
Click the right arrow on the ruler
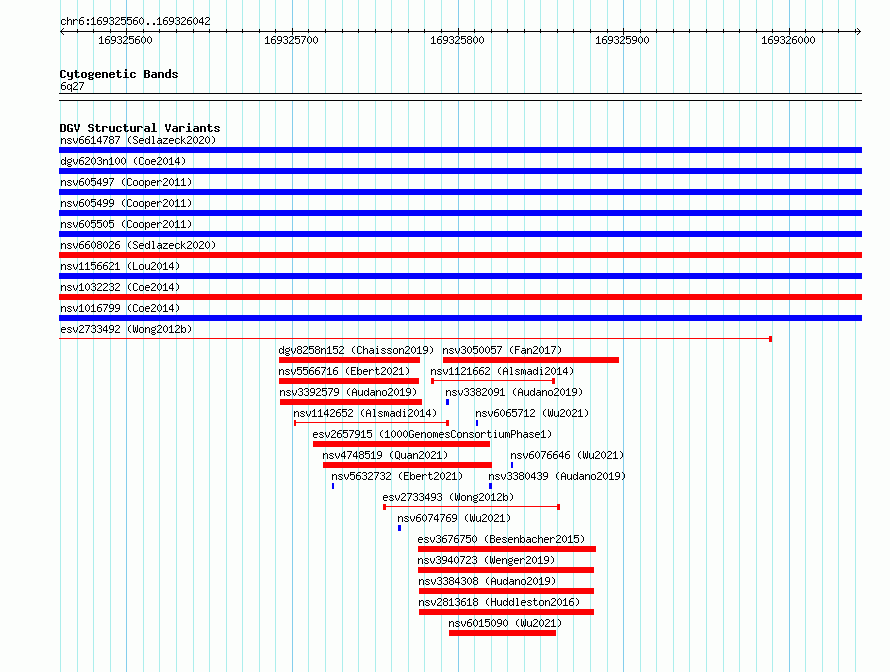coord(858,31)
